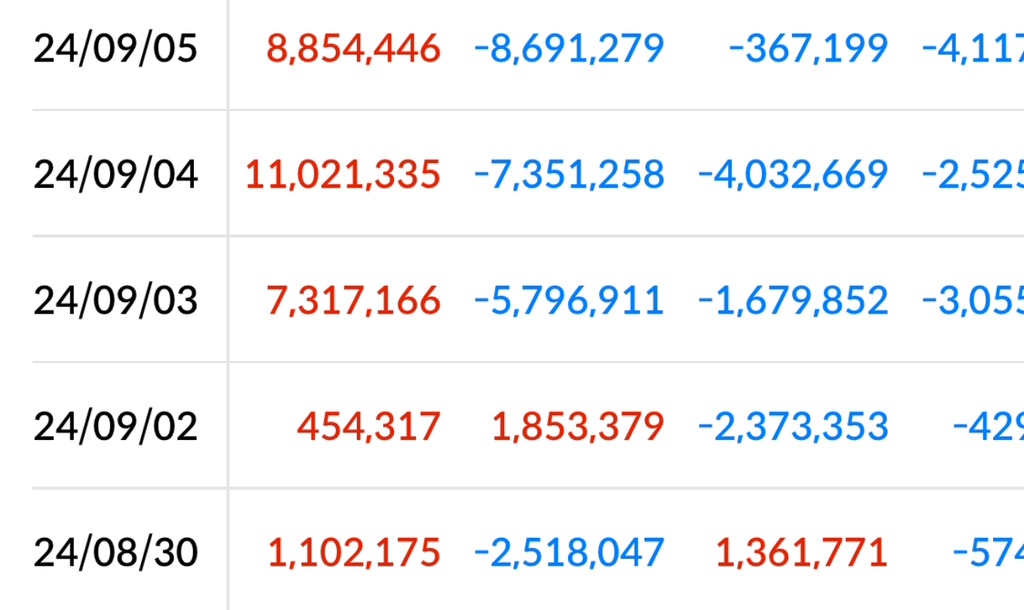
Task: Select the -7,351,258 cell
Action: (x=569, y=174)
